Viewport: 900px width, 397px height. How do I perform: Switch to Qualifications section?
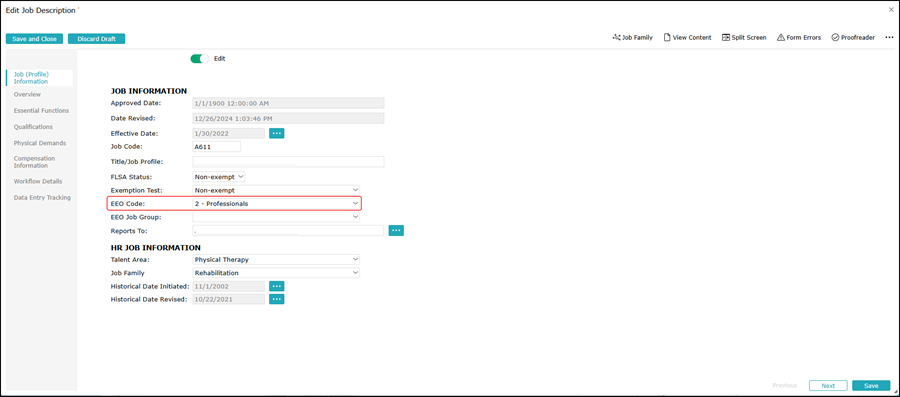pos(33,127)
